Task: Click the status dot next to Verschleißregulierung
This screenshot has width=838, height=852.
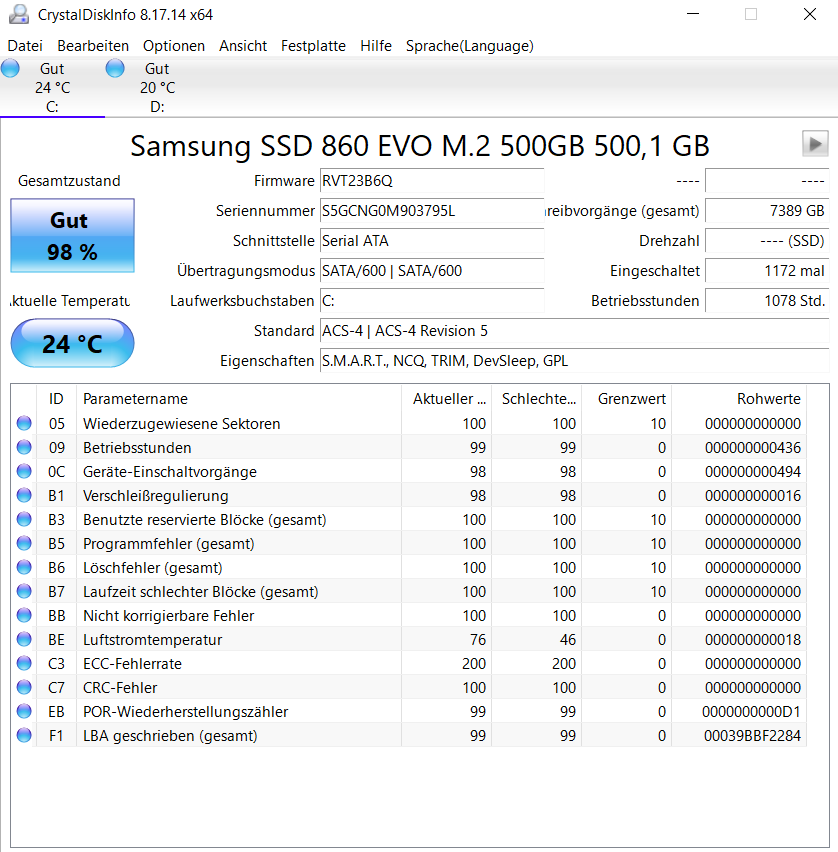Action: coord(23,495)
